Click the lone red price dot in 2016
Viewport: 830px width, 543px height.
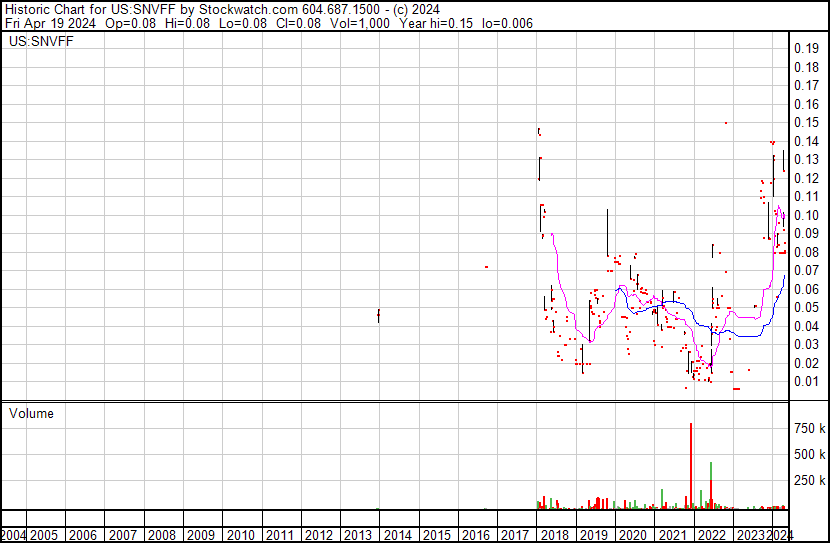coord(486,267)
